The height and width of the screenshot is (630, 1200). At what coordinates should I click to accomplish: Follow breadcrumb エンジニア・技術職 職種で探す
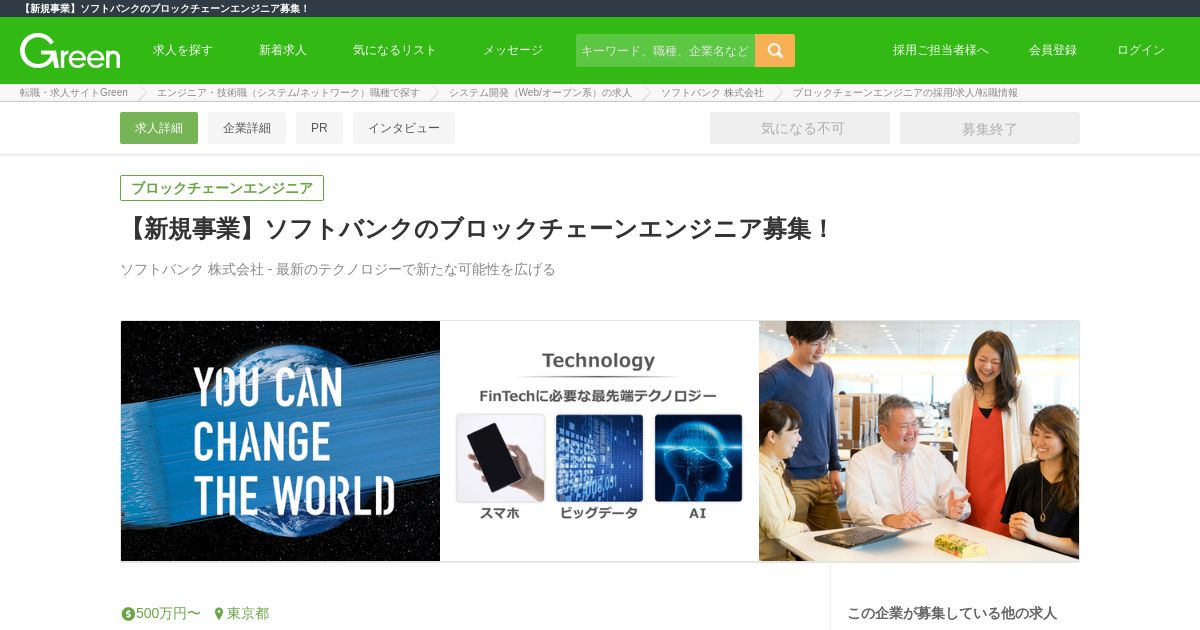coord(288,92)
